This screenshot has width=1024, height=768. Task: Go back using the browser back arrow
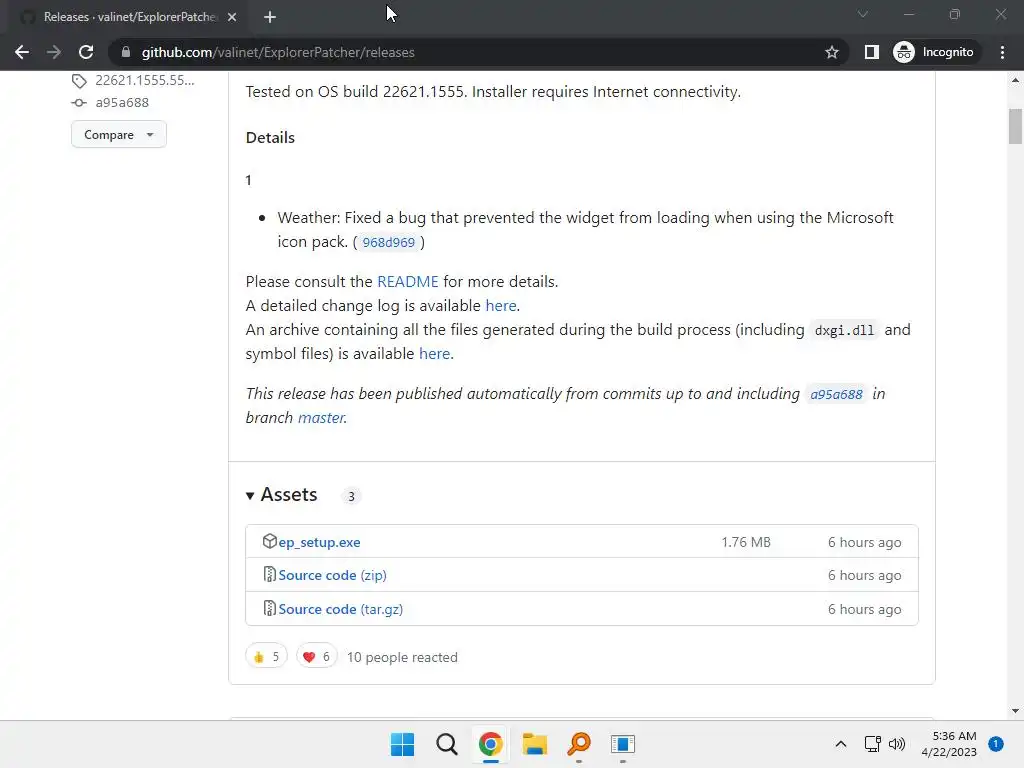(x=22, y=52)
